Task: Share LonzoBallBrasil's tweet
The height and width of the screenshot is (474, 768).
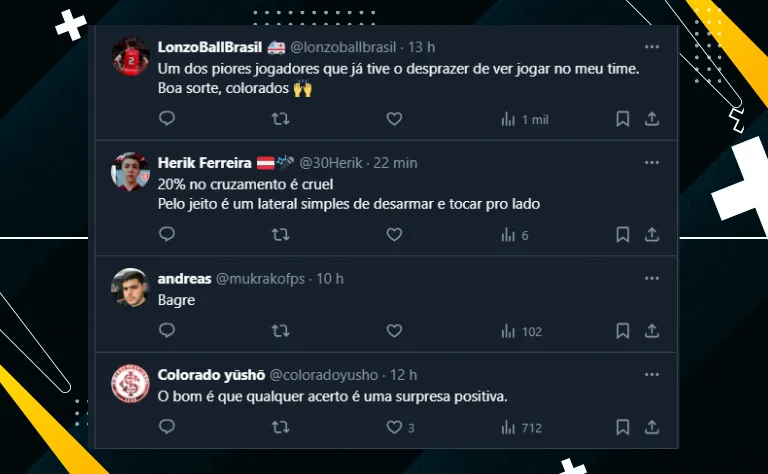Action: coord(651,119)
